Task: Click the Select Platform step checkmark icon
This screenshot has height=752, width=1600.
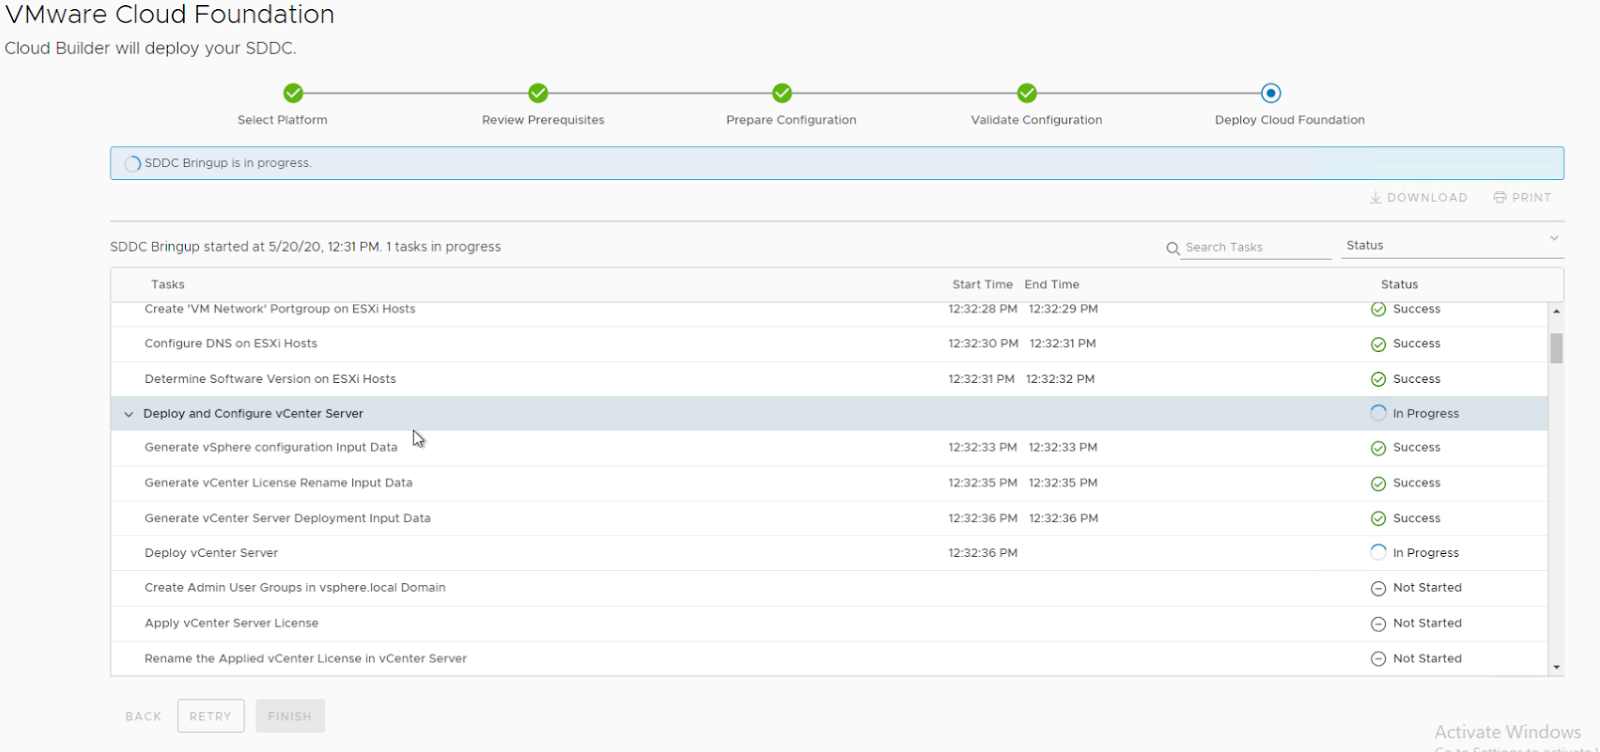Action: coord(293,93)
